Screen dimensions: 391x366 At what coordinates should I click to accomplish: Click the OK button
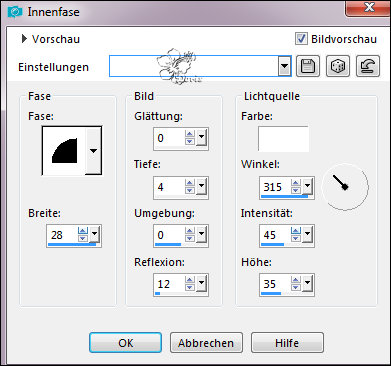pos(125,342)
